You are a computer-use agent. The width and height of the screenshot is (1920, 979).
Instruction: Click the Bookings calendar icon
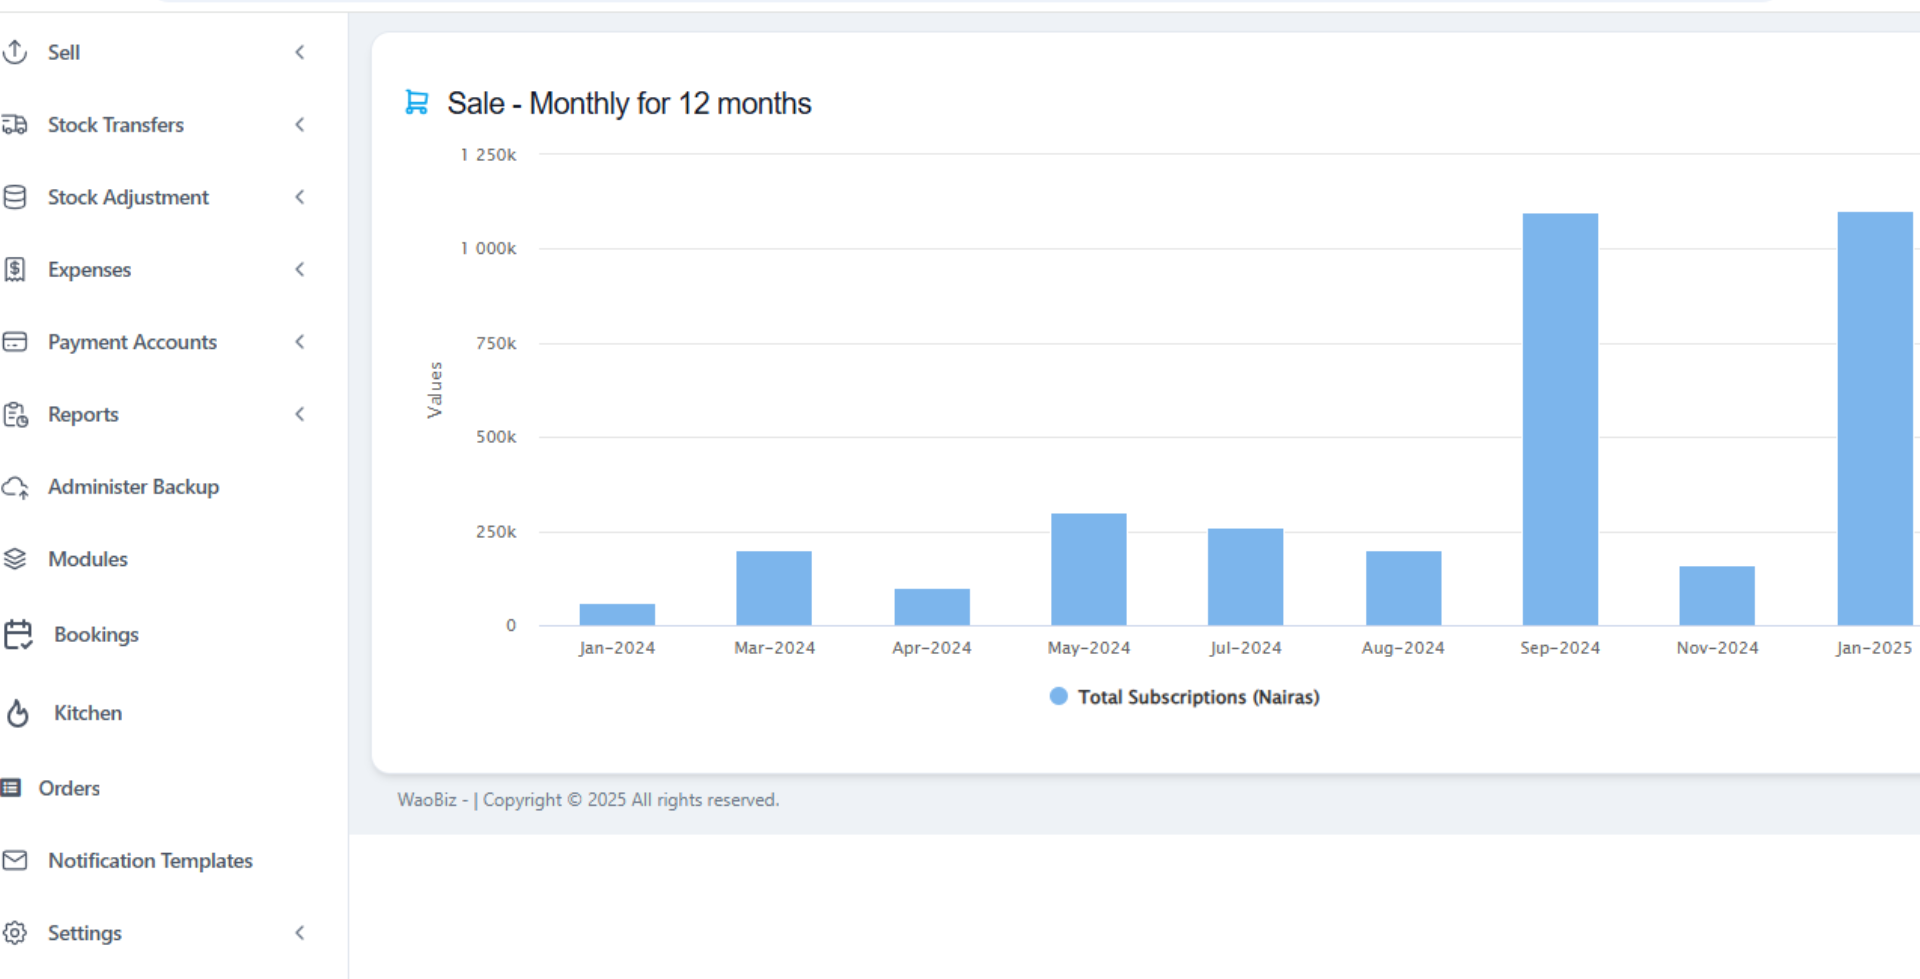coord(18,635)
